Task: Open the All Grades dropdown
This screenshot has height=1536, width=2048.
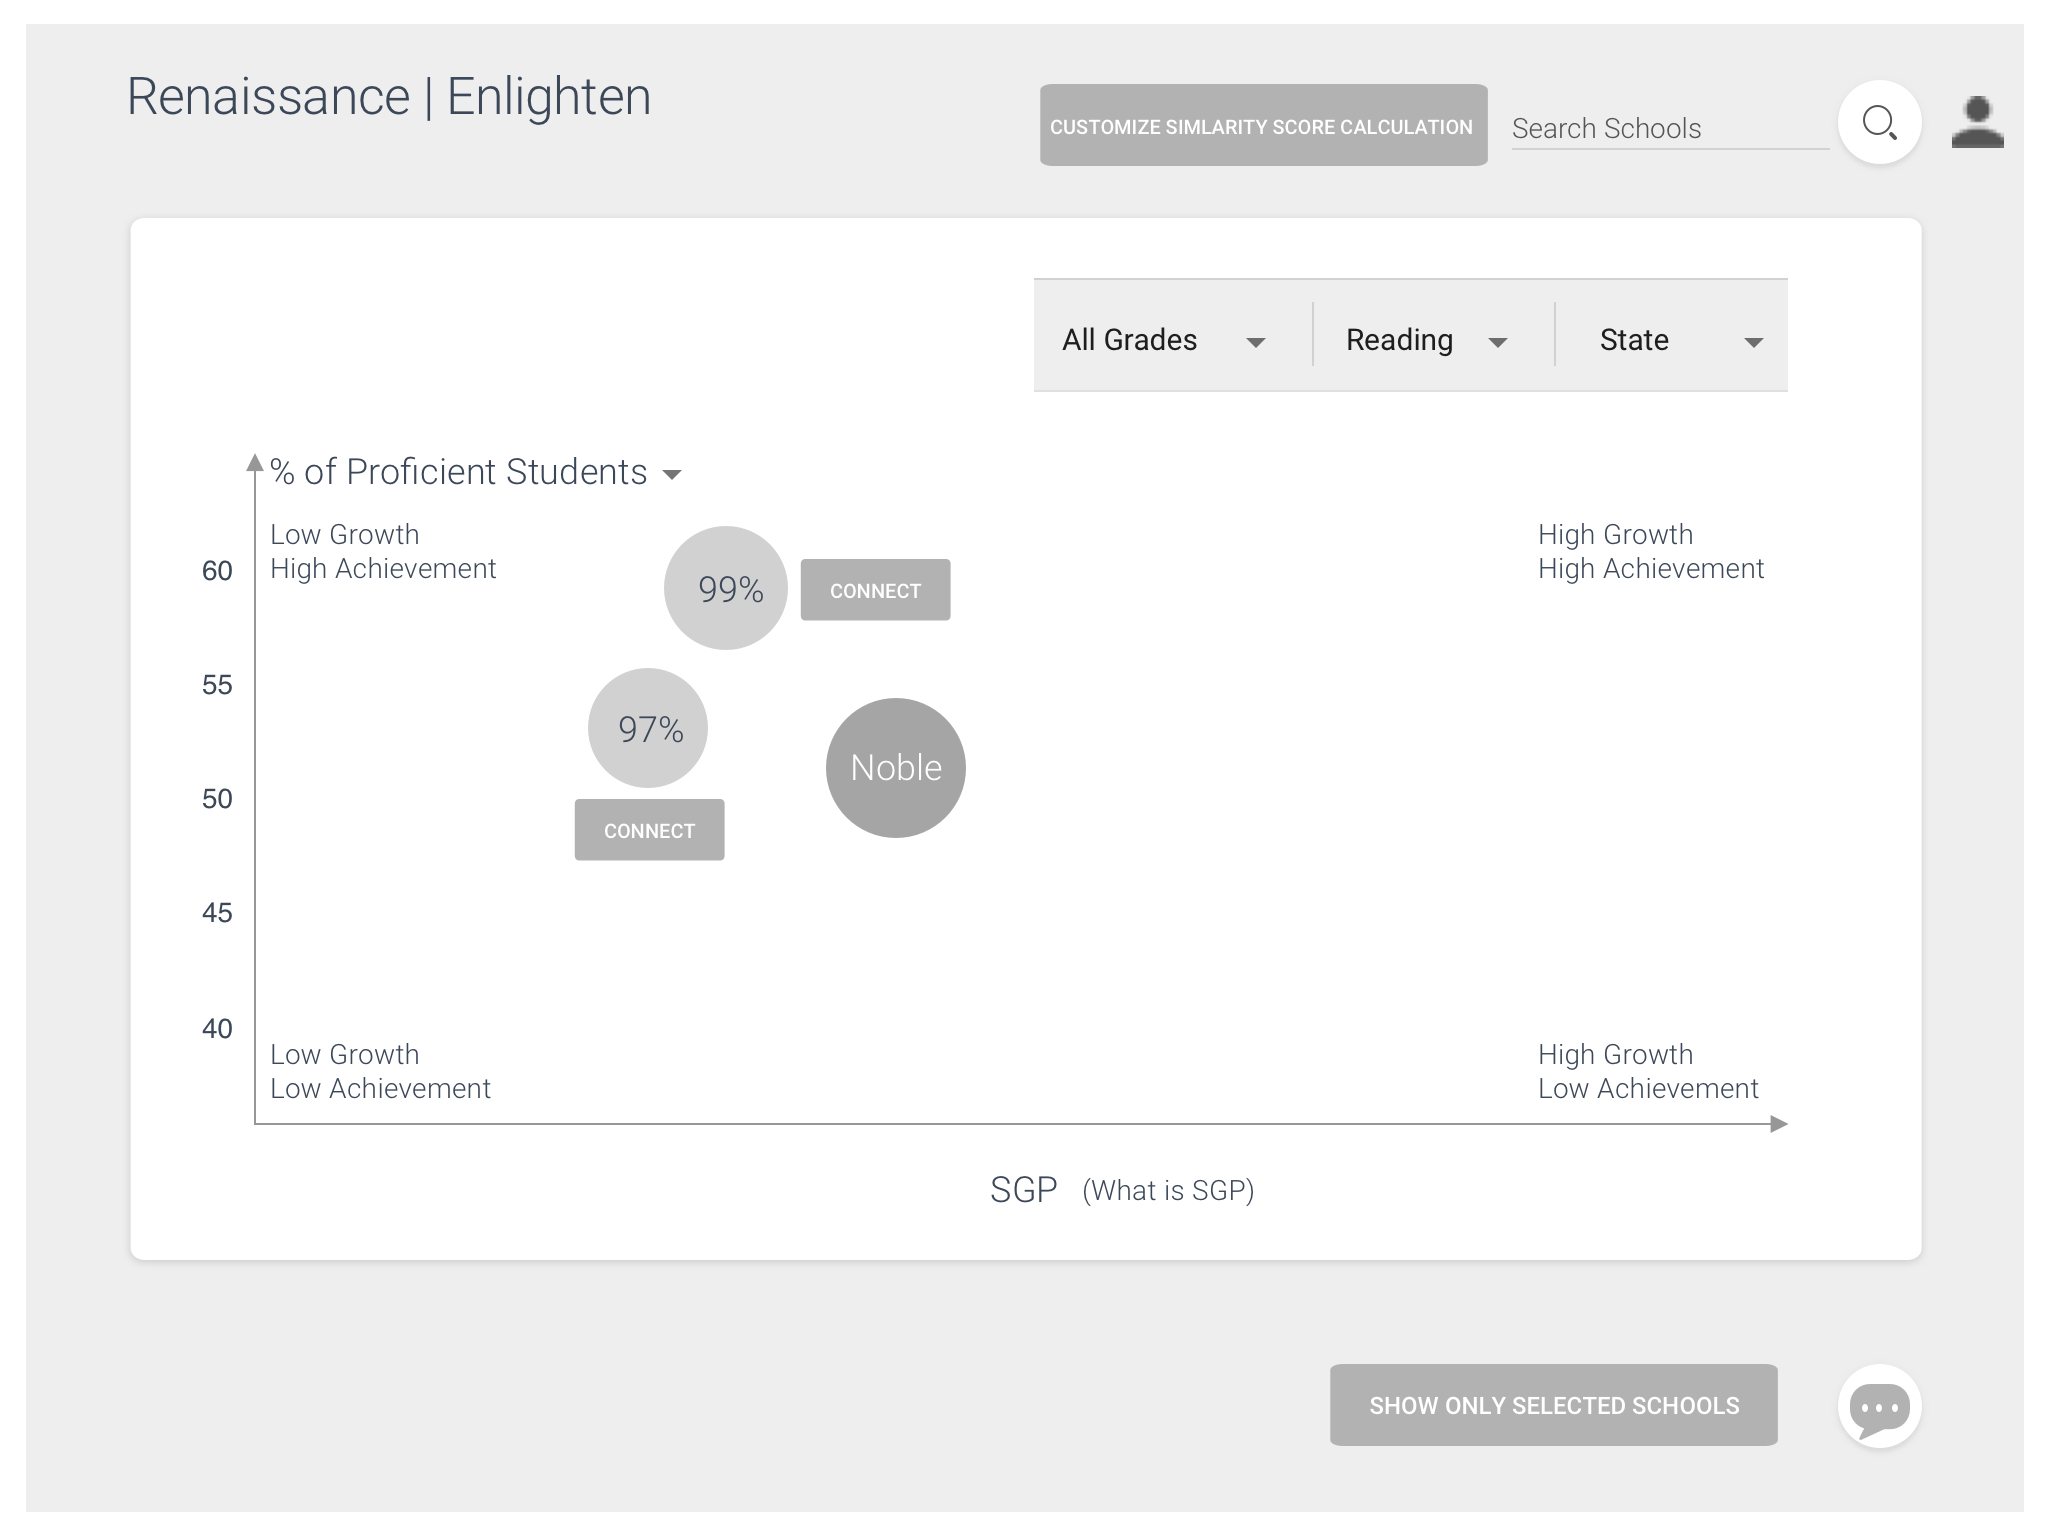Action: 1165,340
